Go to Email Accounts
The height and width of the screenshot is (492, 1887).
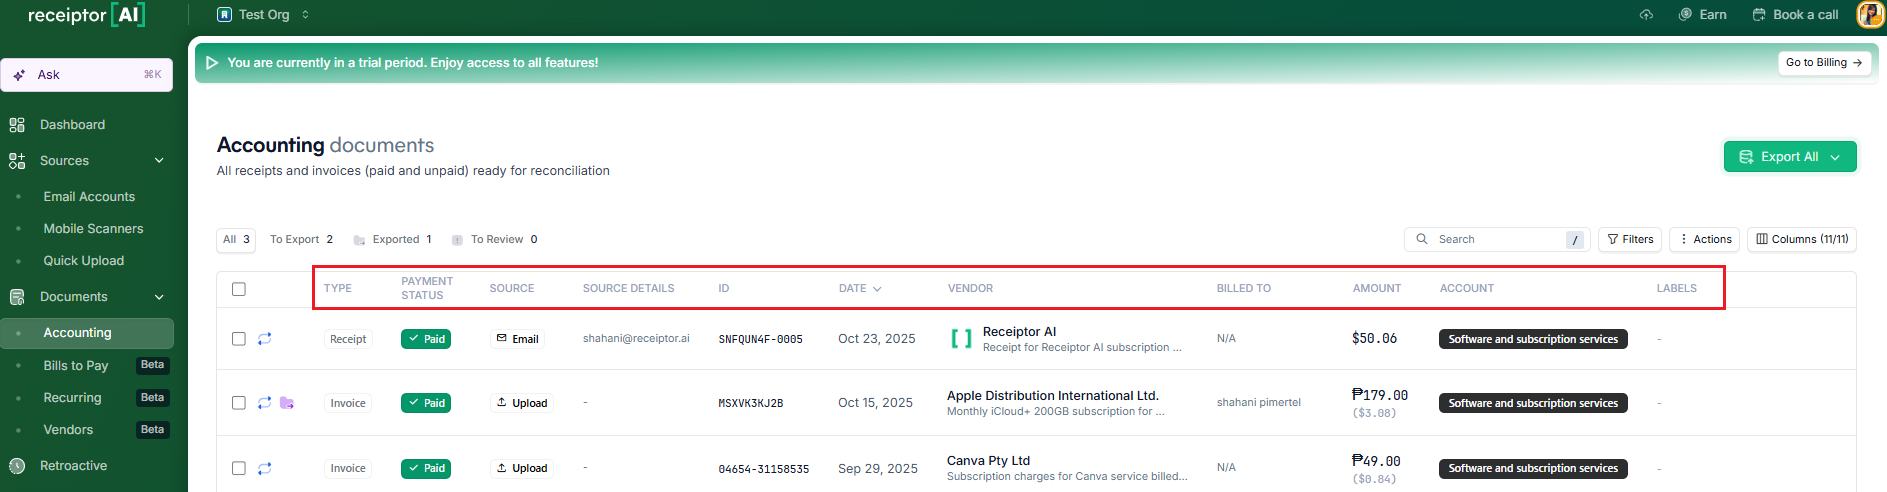[x=89, y=197]
